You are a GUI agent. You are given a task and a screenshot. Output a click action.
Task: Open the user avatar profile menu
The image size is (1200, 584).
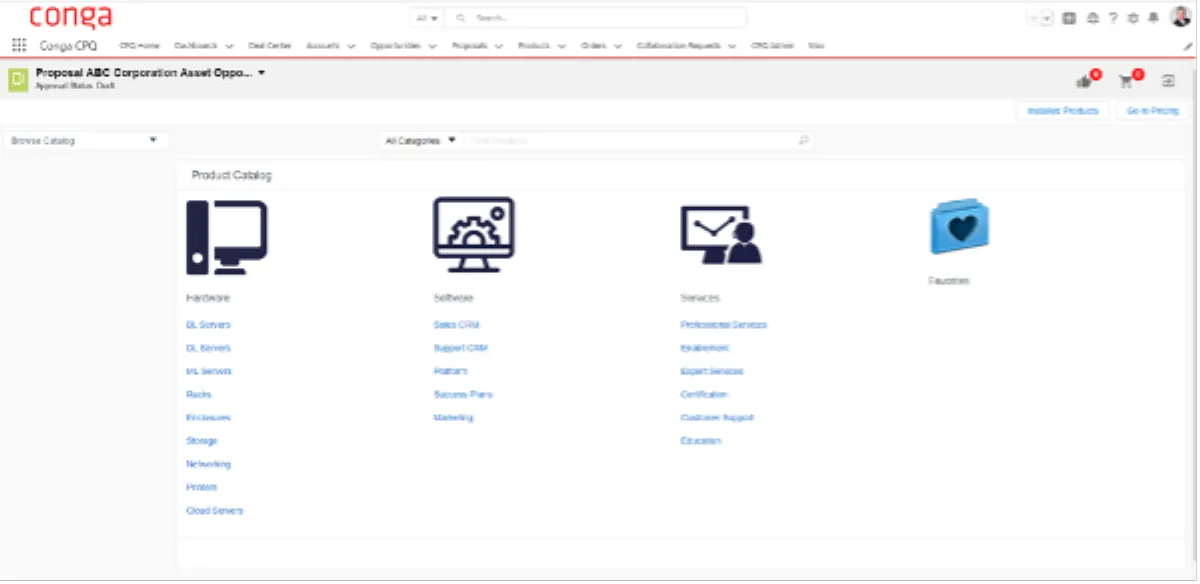tap(1181, 17)
